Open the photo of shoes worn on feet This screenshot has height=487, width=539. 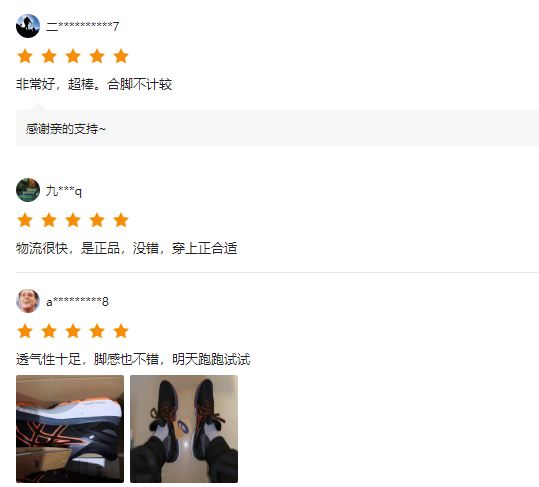[184, 429]
